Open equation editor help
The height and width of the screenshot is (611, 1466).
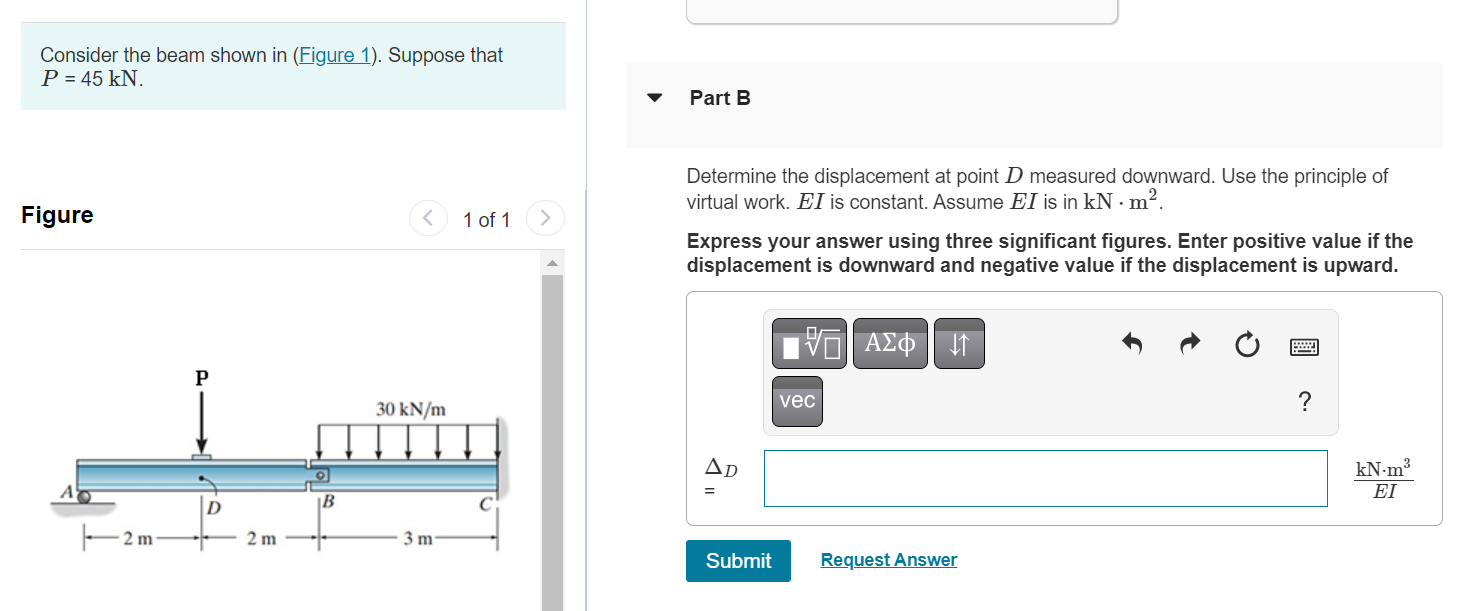point(1304,401)
